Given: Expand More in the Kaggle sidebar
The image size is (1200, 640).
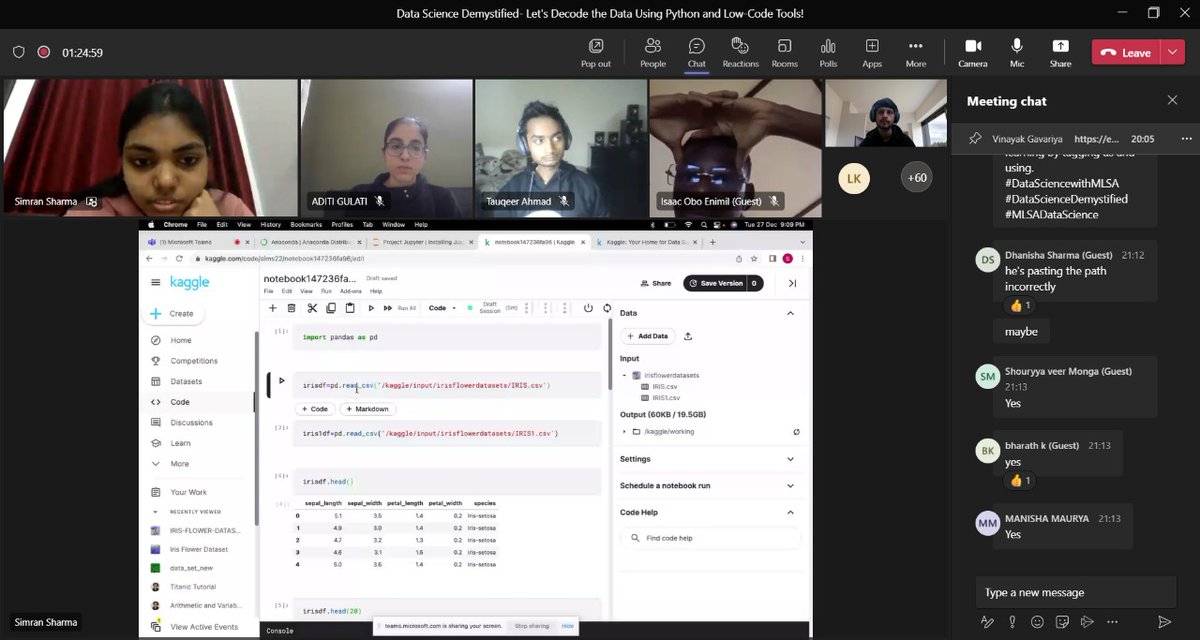Looking at the screenshot, I should pos(179,464).
